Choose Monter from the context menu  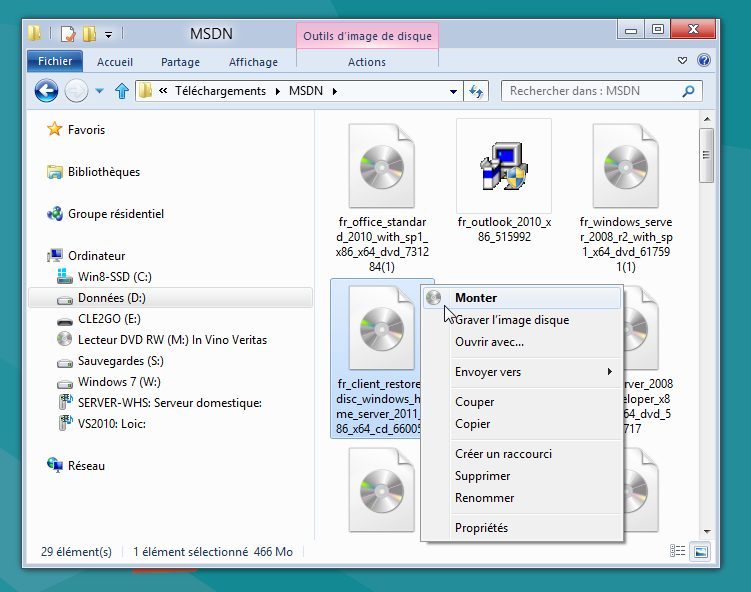522,298
